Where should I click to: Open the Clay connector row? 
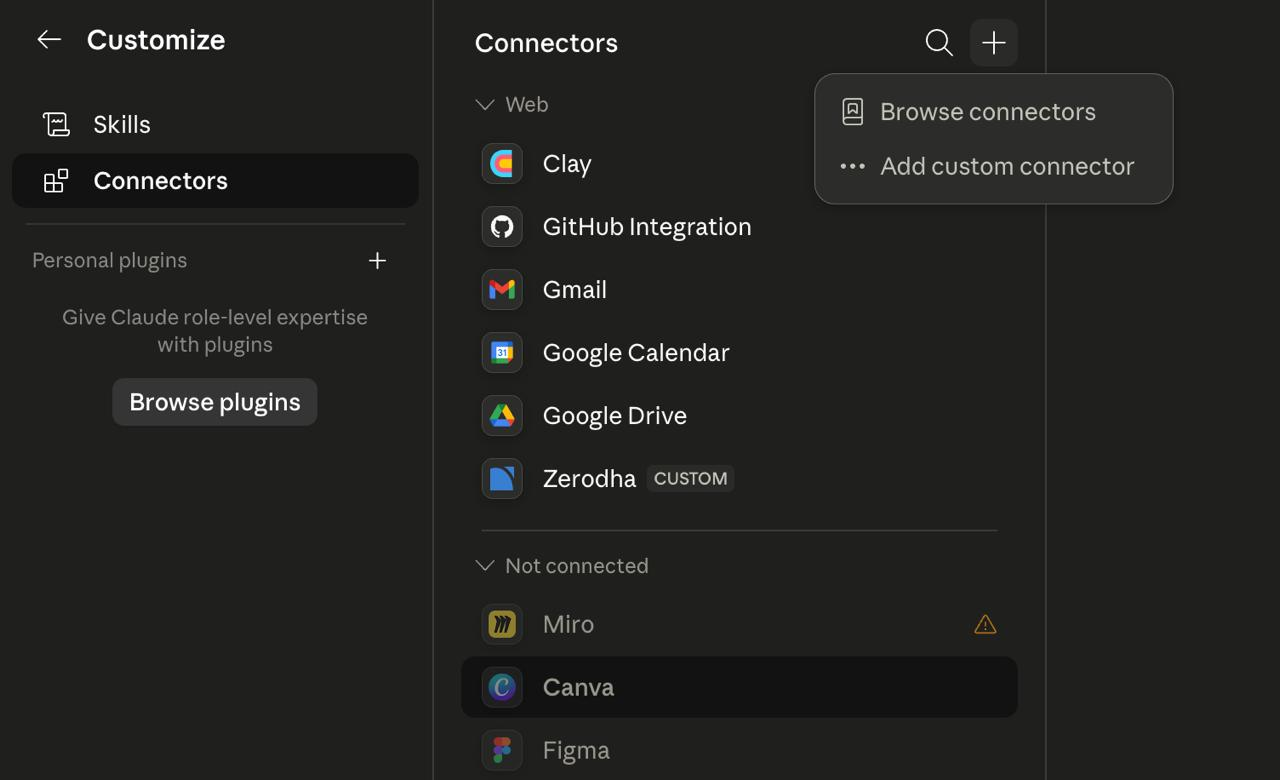(739, 164)
